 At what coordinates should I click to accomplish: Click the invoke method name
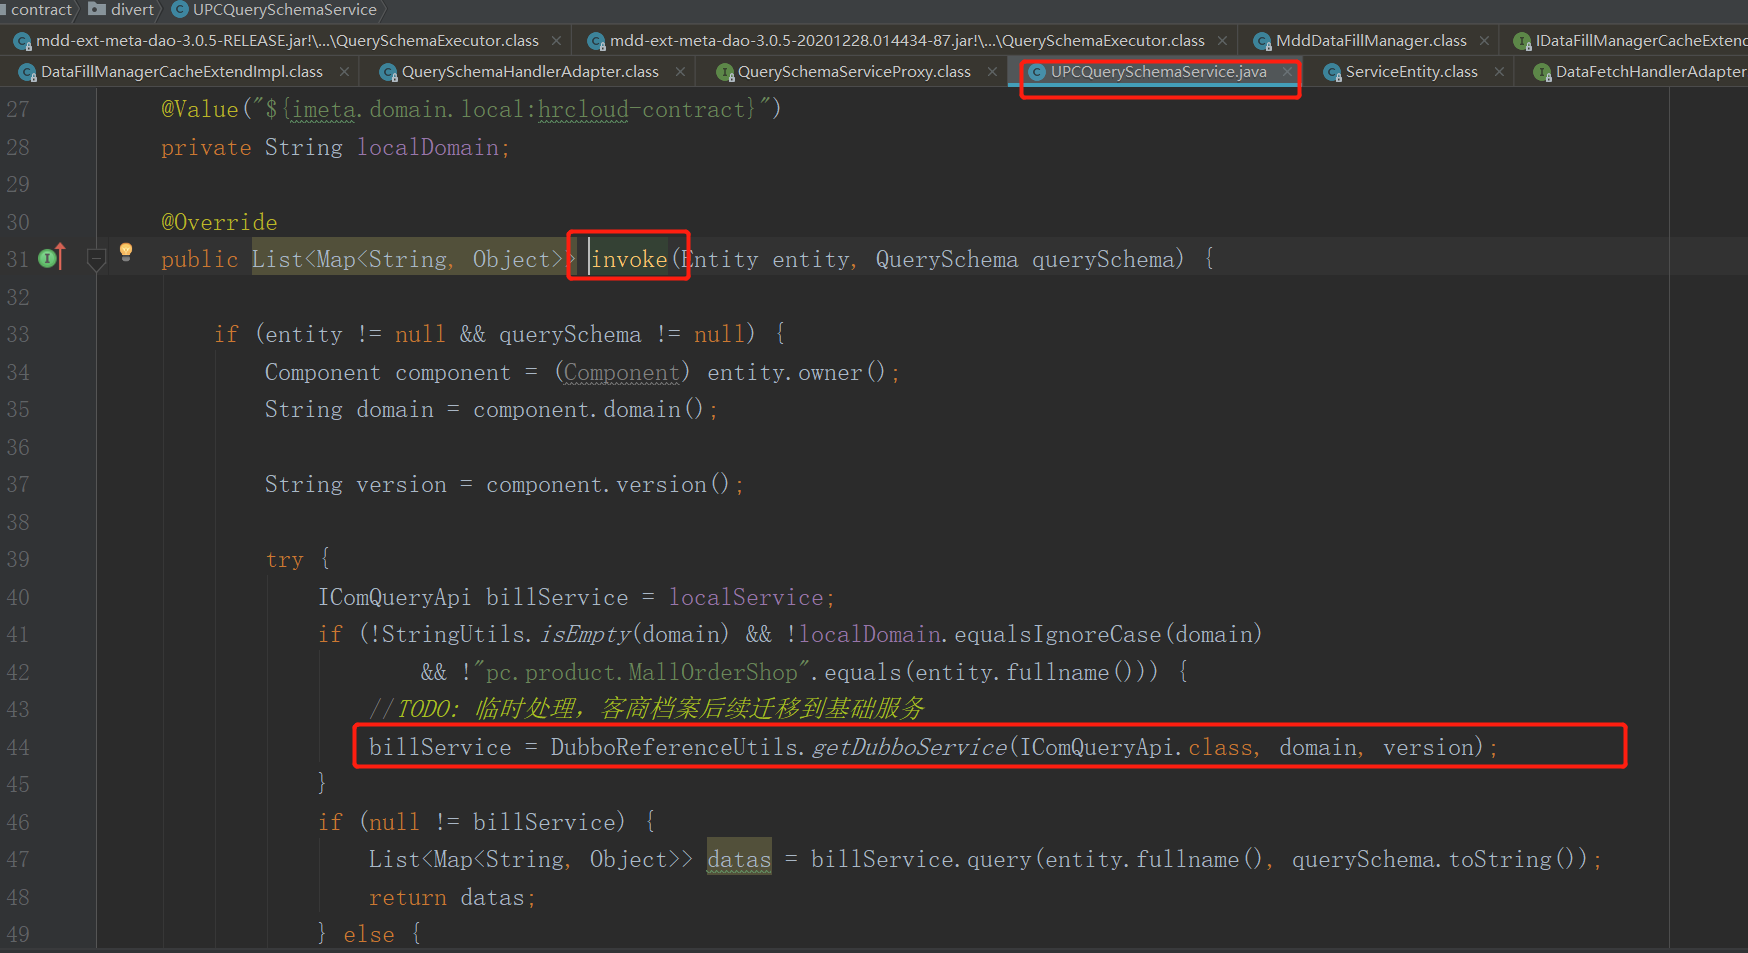(629, 259)
